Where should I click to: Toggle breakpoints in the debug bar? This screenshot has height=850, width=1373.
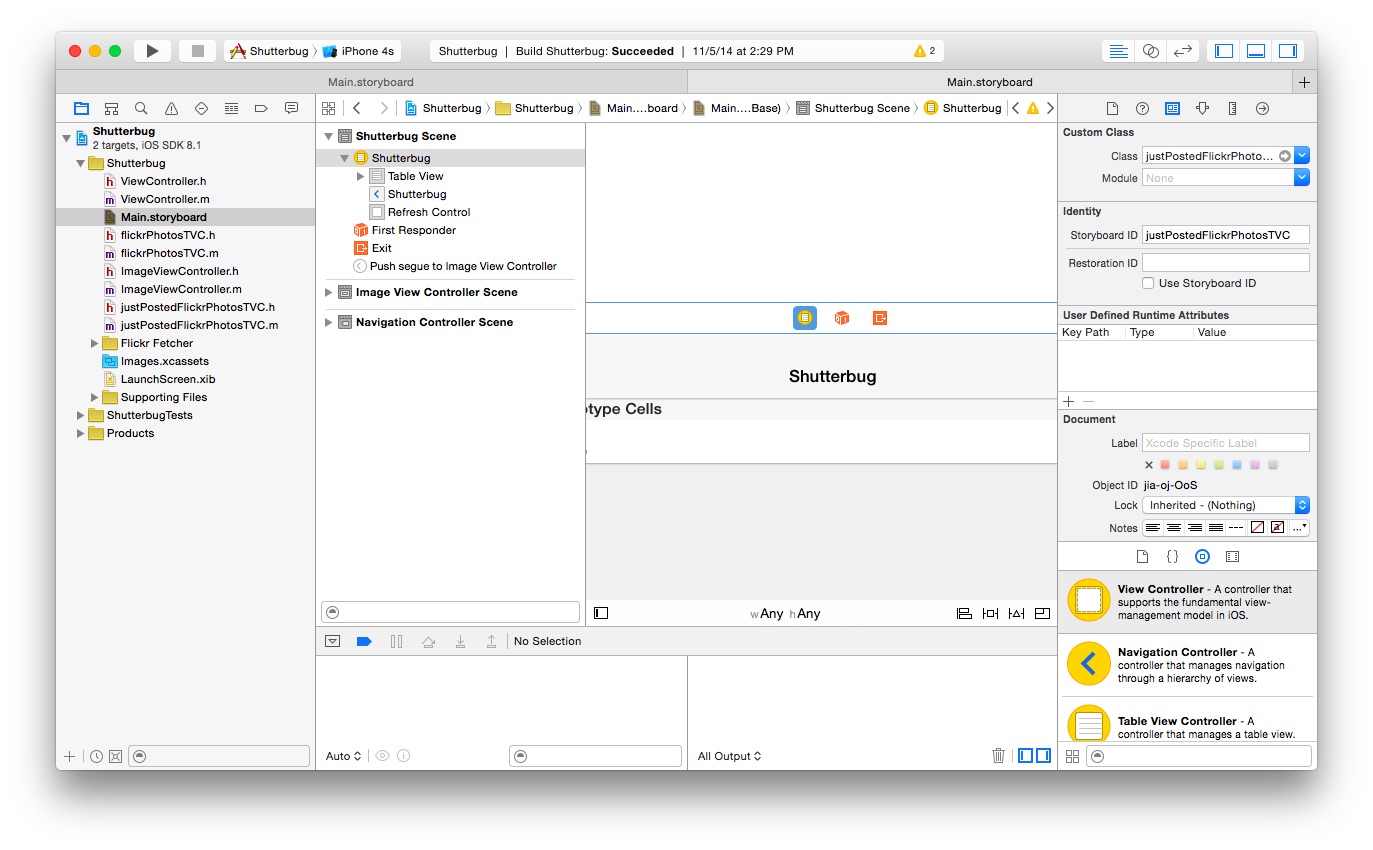(364, 641)
